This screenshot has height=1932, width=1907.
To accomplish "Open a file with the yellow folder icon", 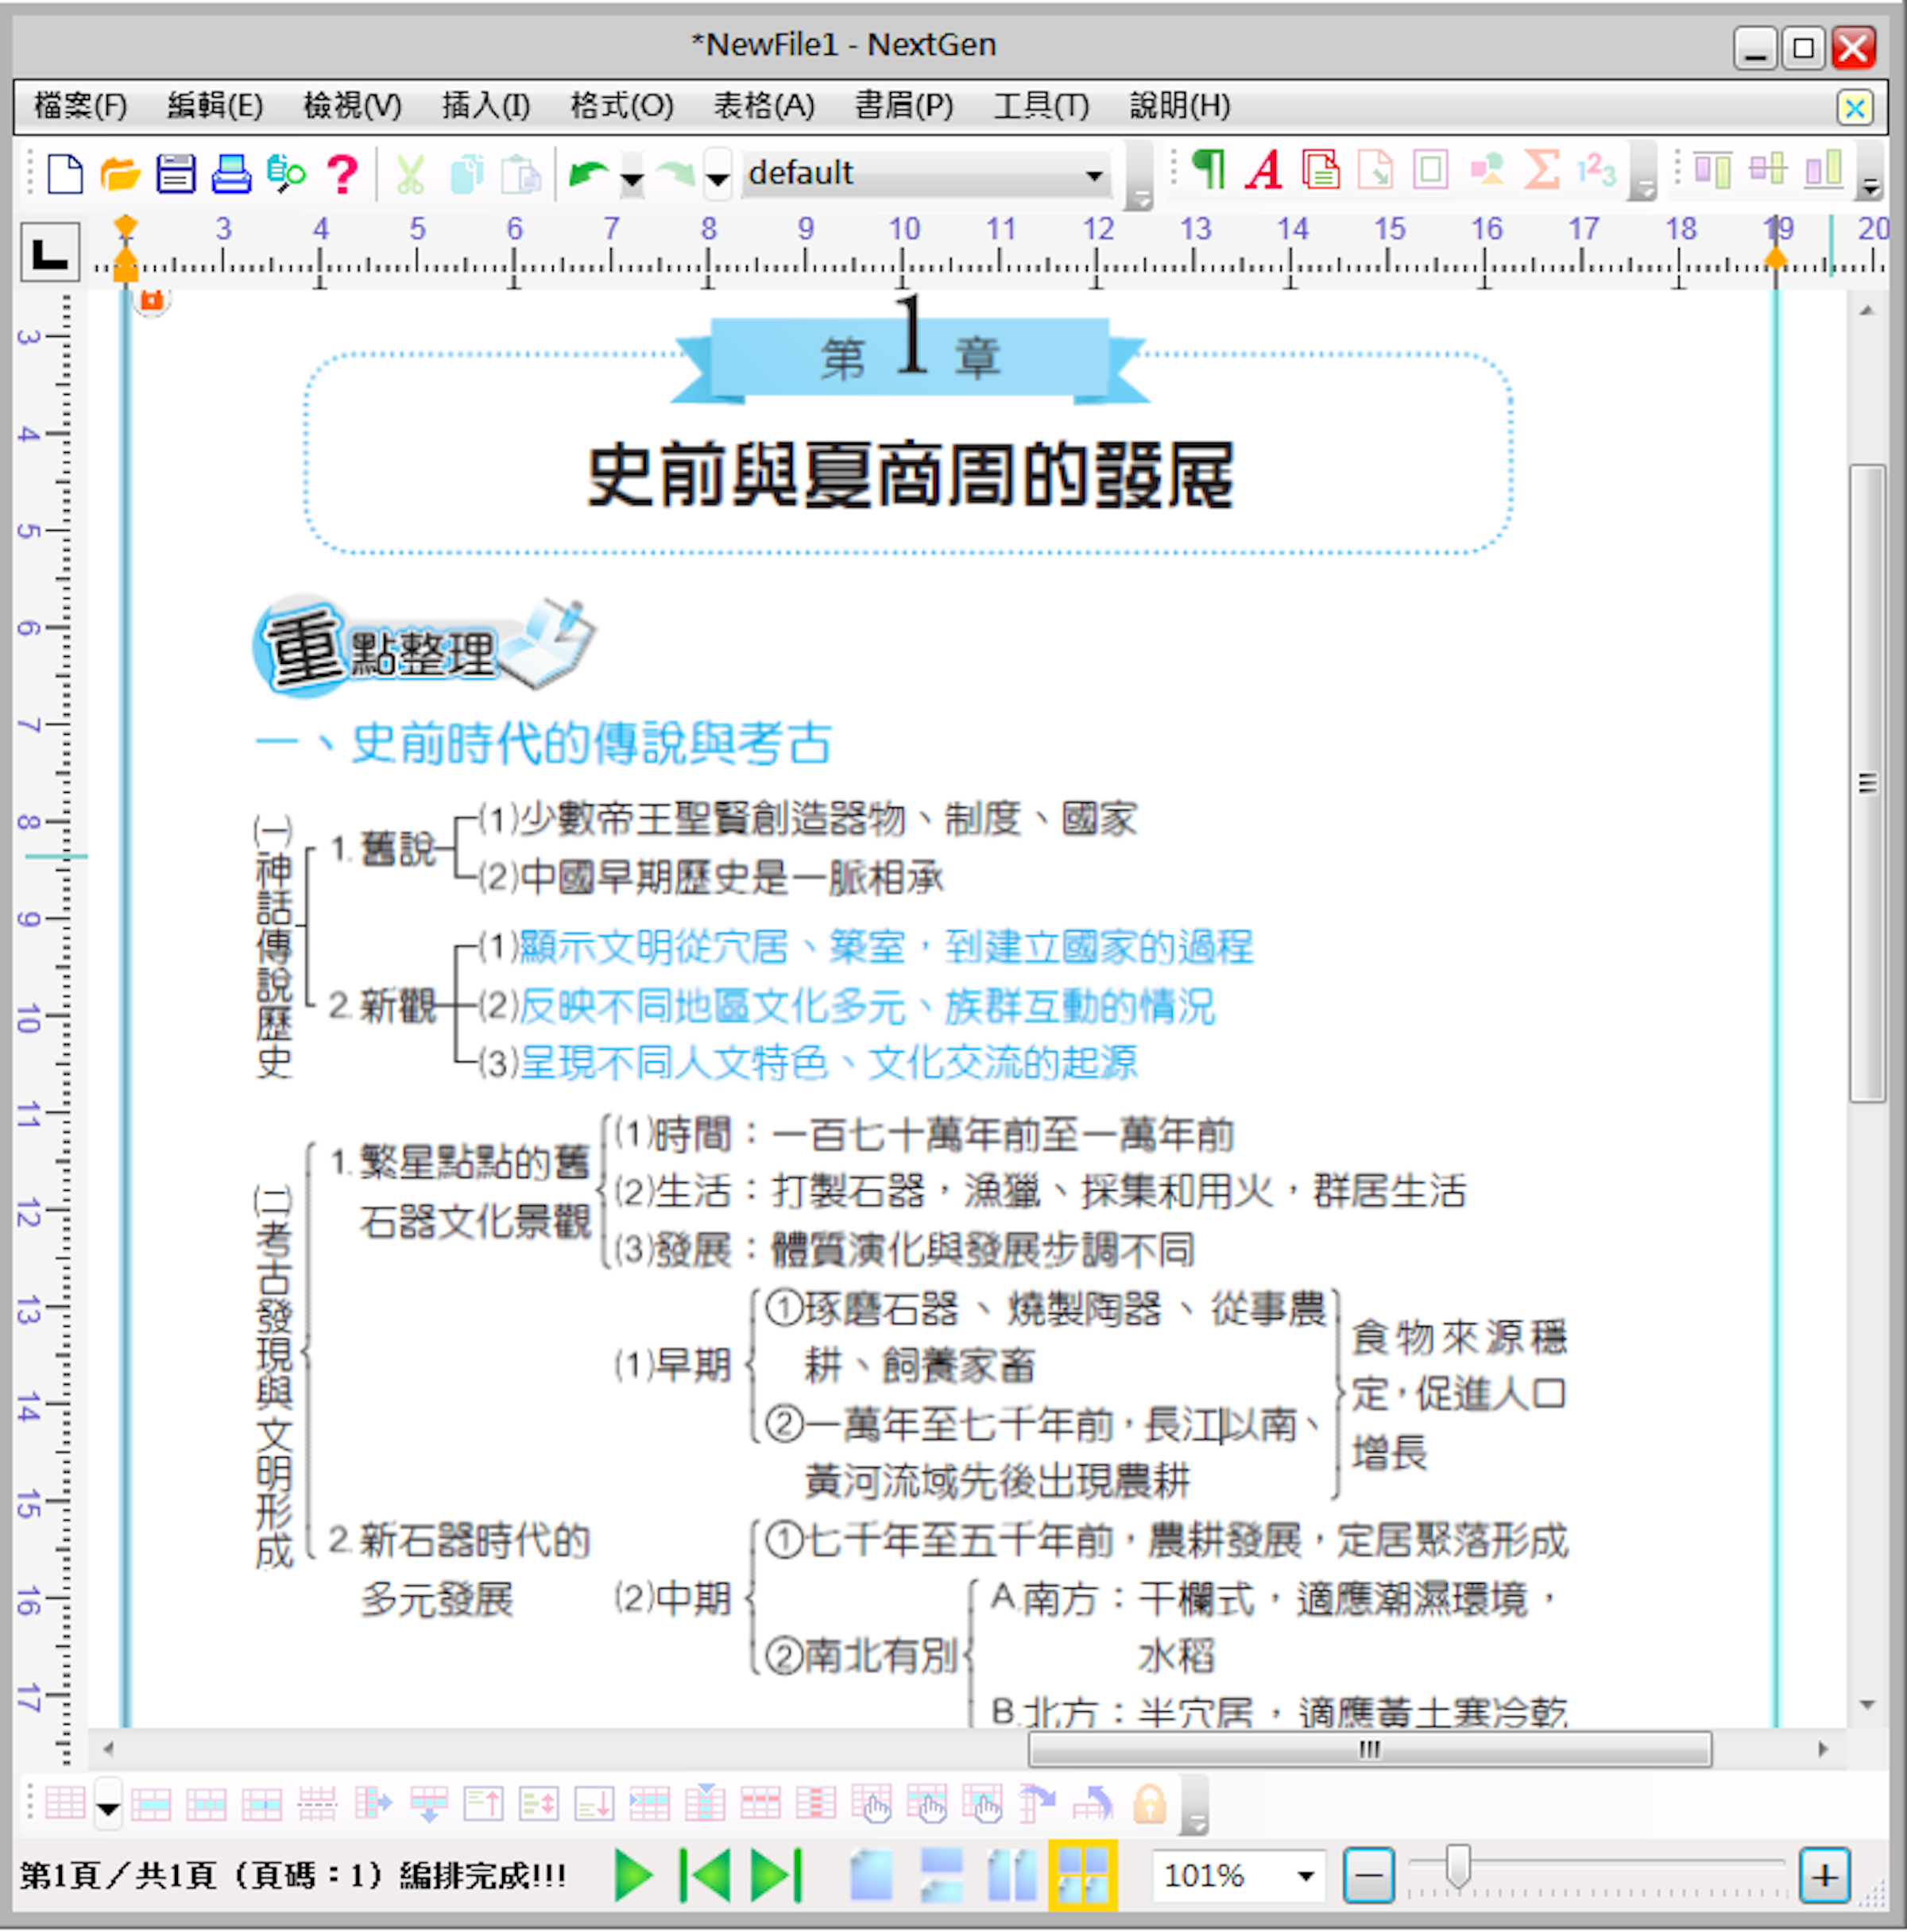I will point(120,173).
